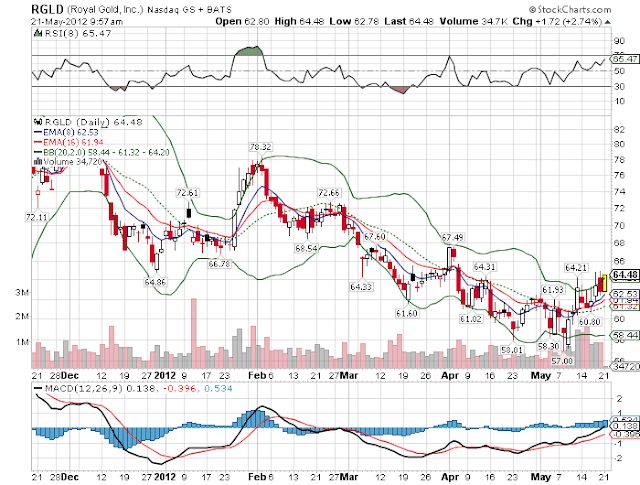Click the 65.47 RSI value tag on scale

tap(625, 59)
